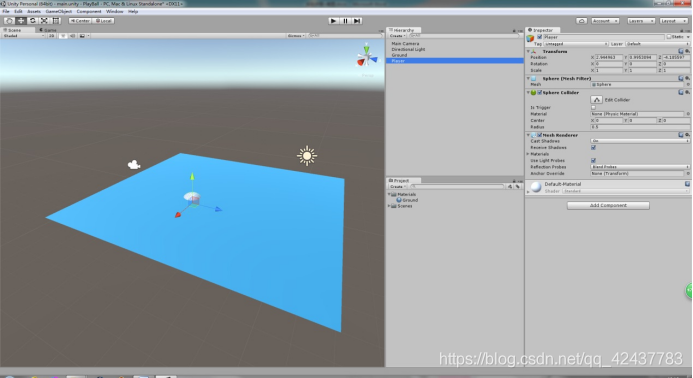Open the Mesh object picker circle

click(x=688, y=84)
